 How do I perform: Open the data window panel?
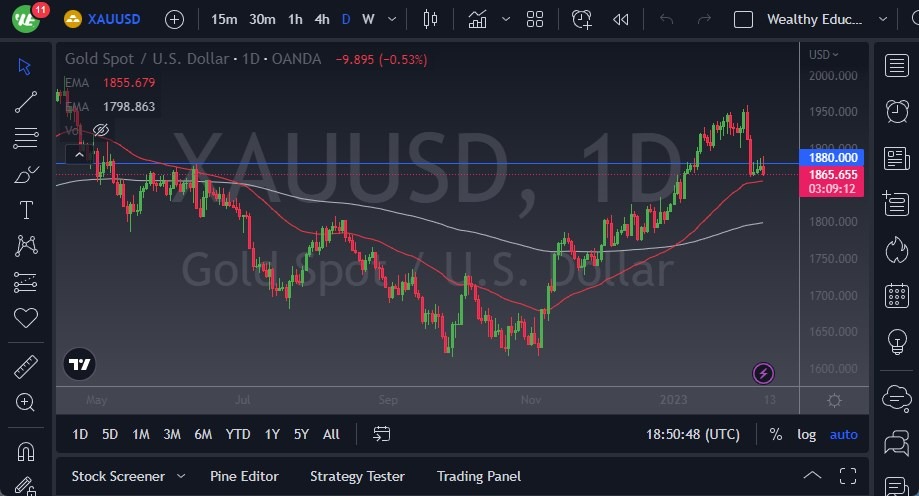click(x=897, y=204)
